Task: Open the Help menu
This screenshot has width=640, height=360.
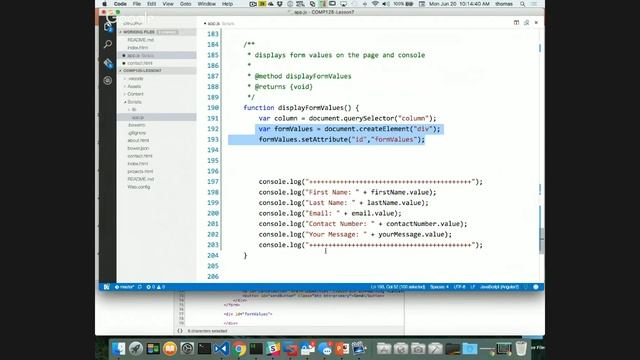Action: 227,4
